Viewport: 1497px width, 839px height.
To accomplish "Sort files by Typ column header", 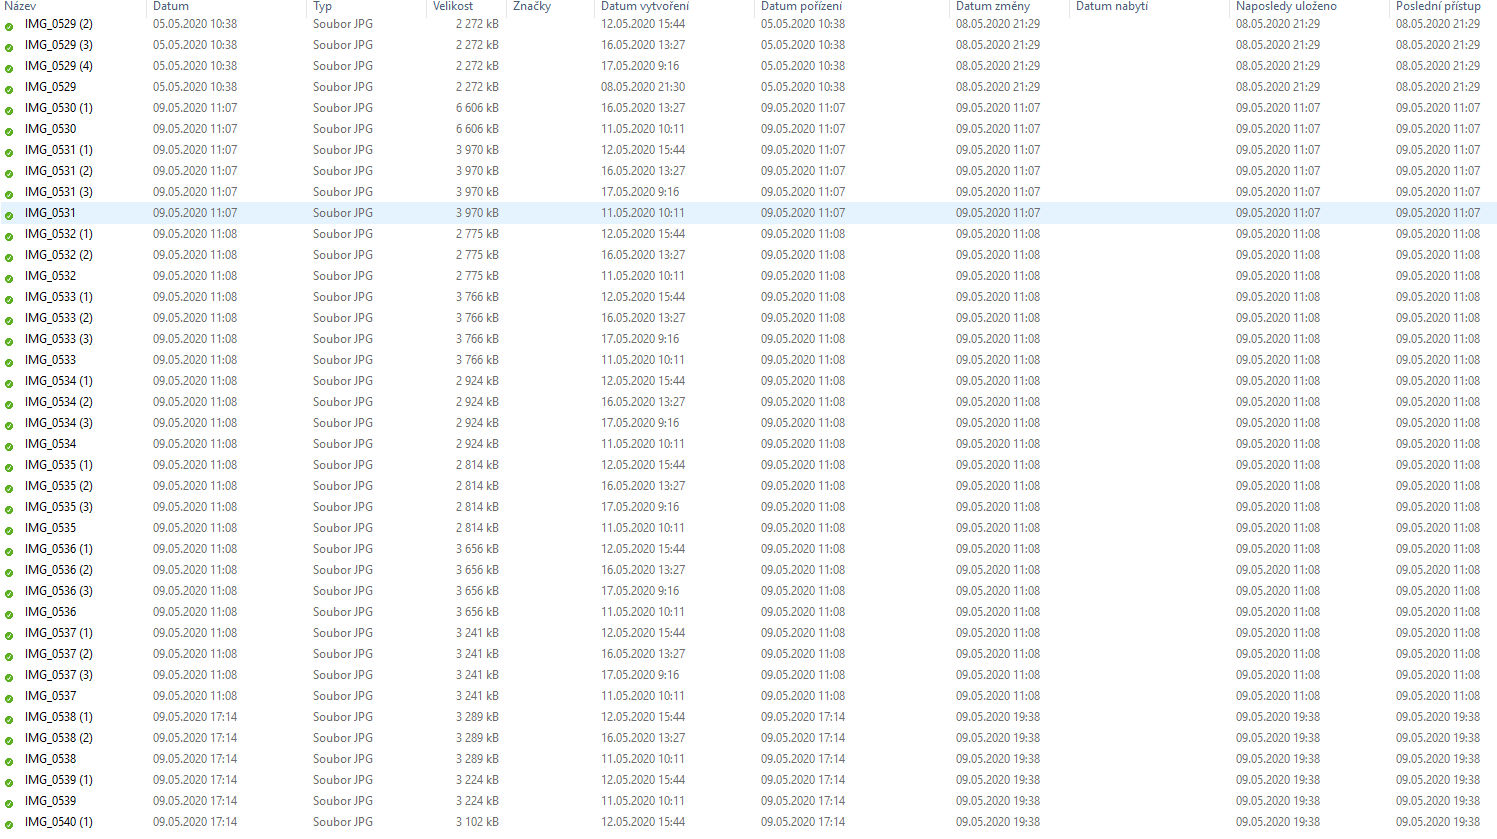I will coord(322,6).
